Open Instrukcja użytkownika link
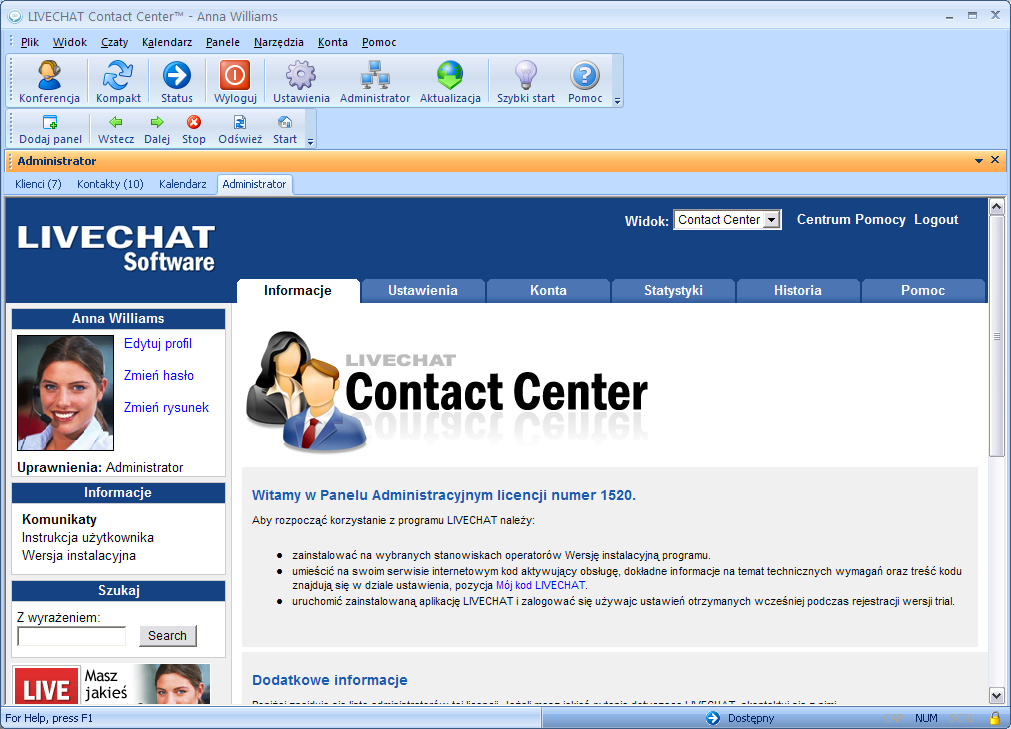This screenshot has height=729, width=1011. point(88,538)
